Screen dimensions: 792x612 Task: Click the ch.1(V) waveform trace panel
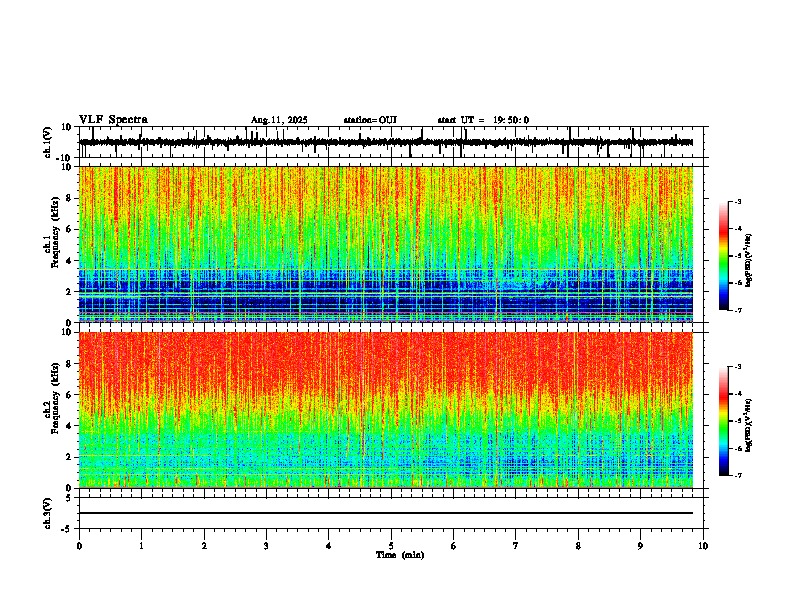pos(393,142)
